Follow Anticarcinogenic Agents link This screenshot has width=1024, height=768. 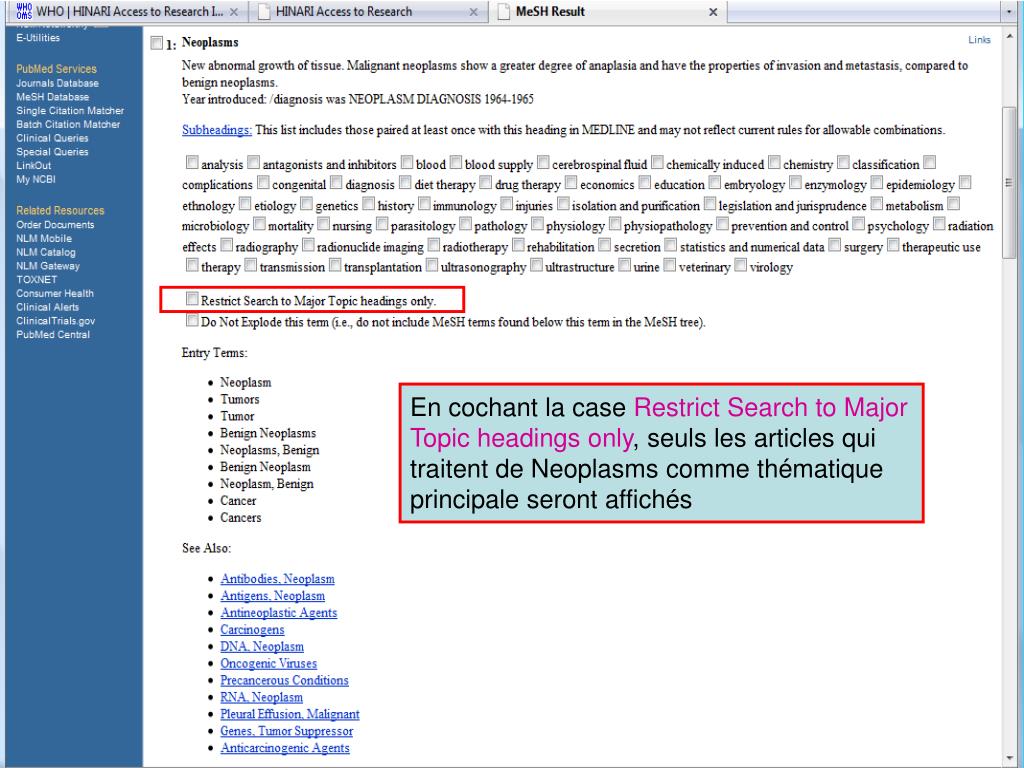(285, 748)
